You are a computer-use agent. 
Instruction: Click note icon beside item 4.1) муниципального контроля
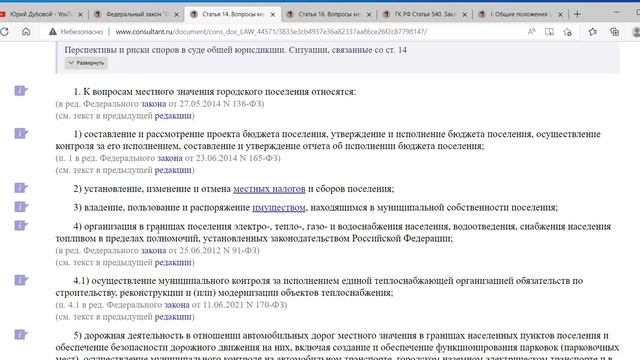click(21, 280)
